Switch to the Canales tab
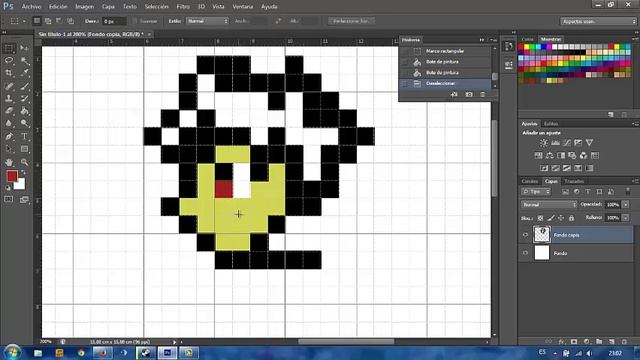The width and height of the screenshot is (640, 360). pos(530,181)
